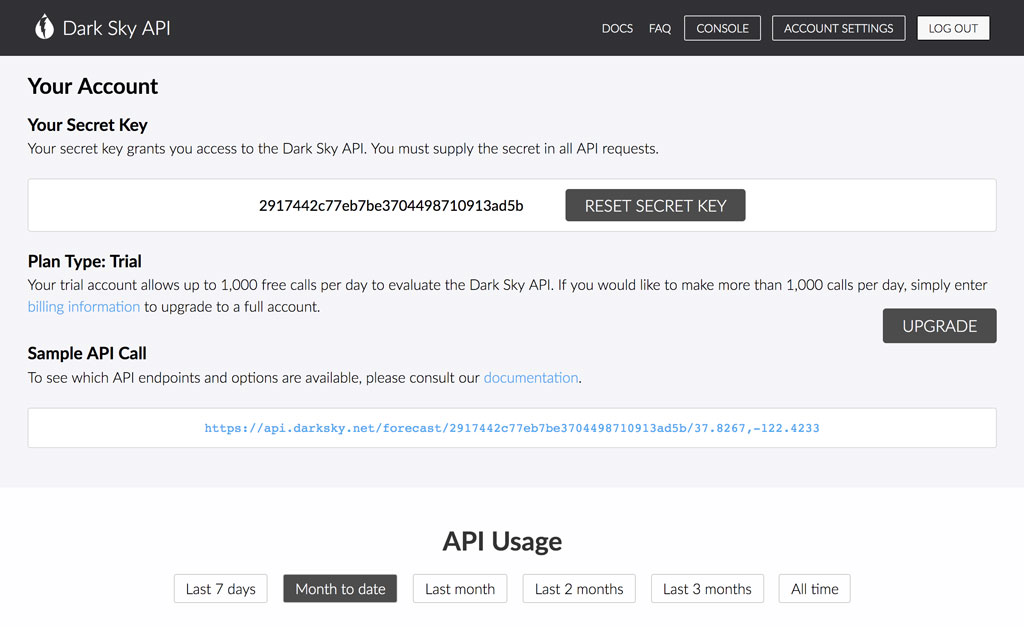This screenshot has height=627, width=1024.
Task: Click the Dark Sky API title
Action: [x=116, y=28]
